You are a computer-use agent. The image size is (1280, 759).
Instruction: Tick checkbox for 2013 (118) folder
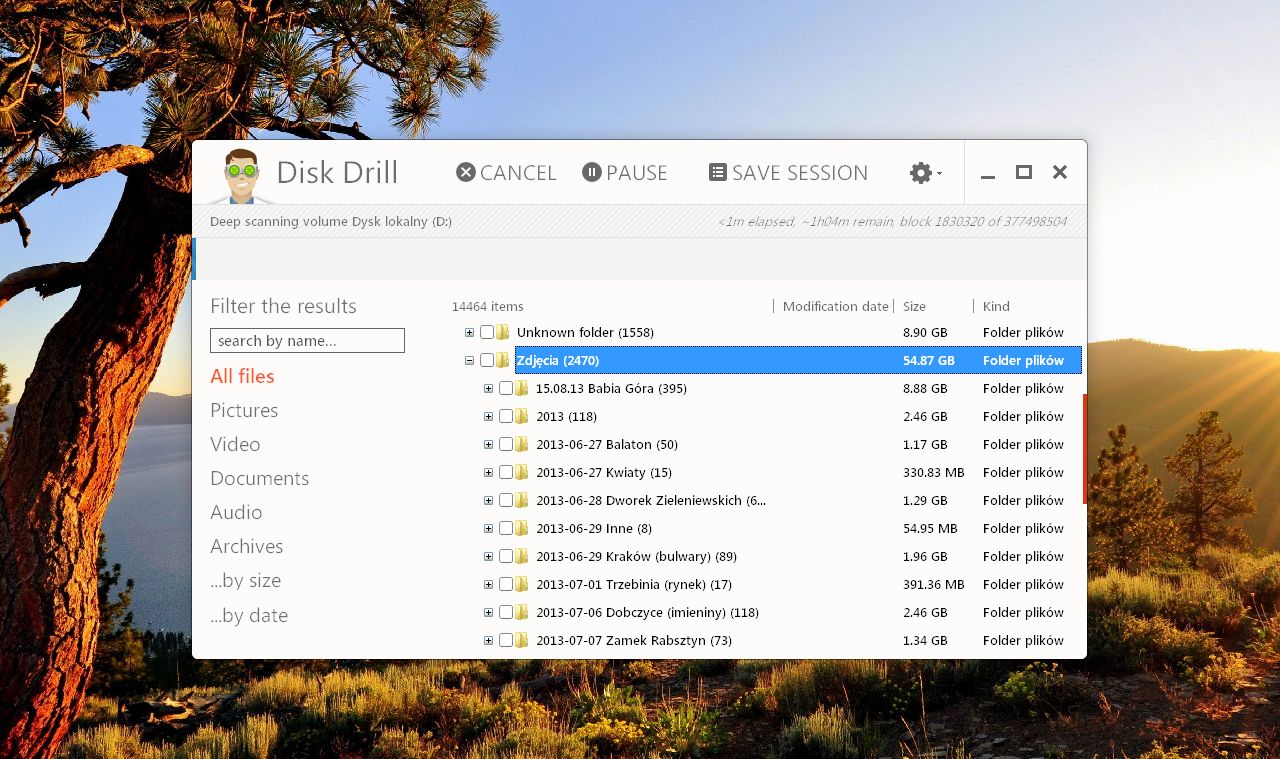[506, 416]
